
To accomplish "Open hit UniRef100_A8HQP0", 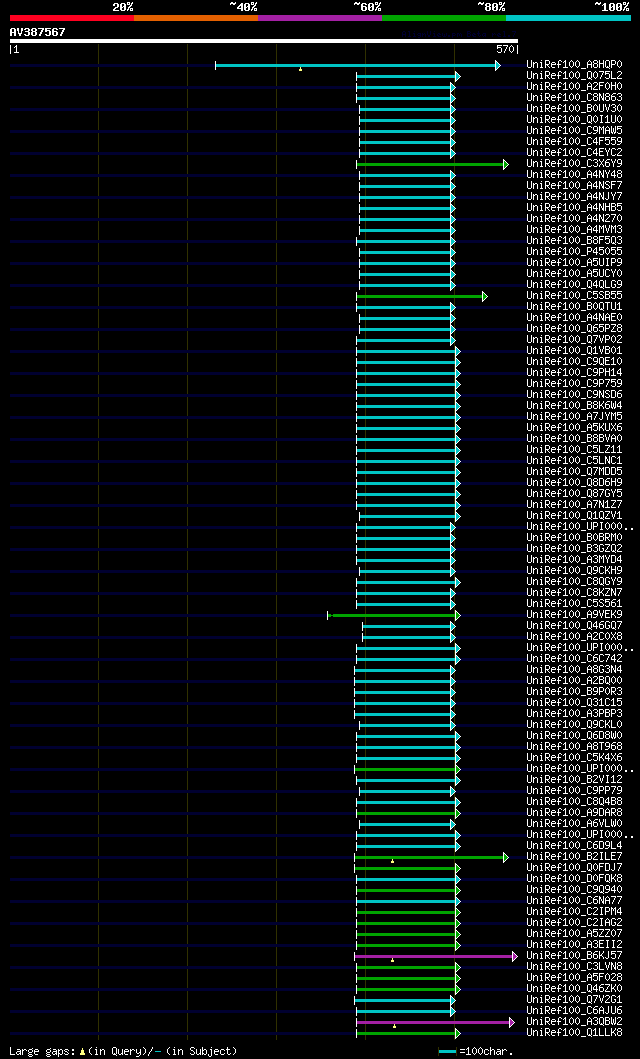I will click(x=575, y=65).
